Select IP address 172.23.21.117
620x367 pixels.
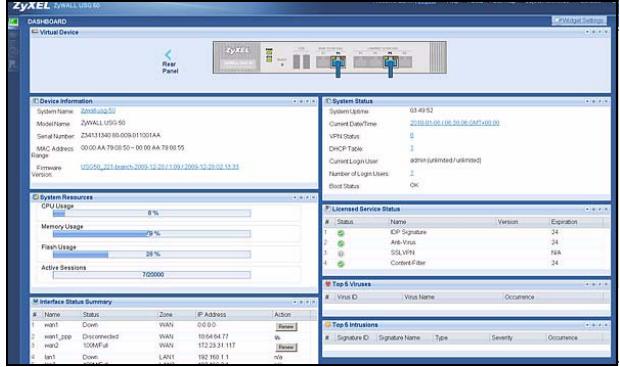point(216,345)
